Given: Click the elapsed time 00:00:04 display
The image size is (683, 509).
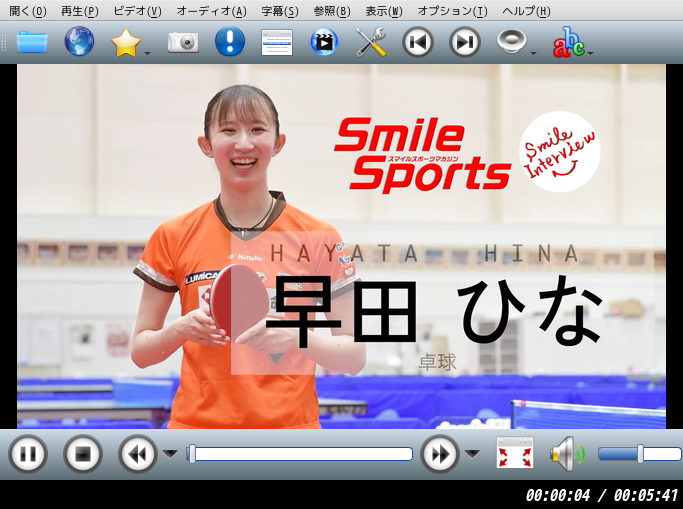Looking at the screenshot, I should (558, 495).
